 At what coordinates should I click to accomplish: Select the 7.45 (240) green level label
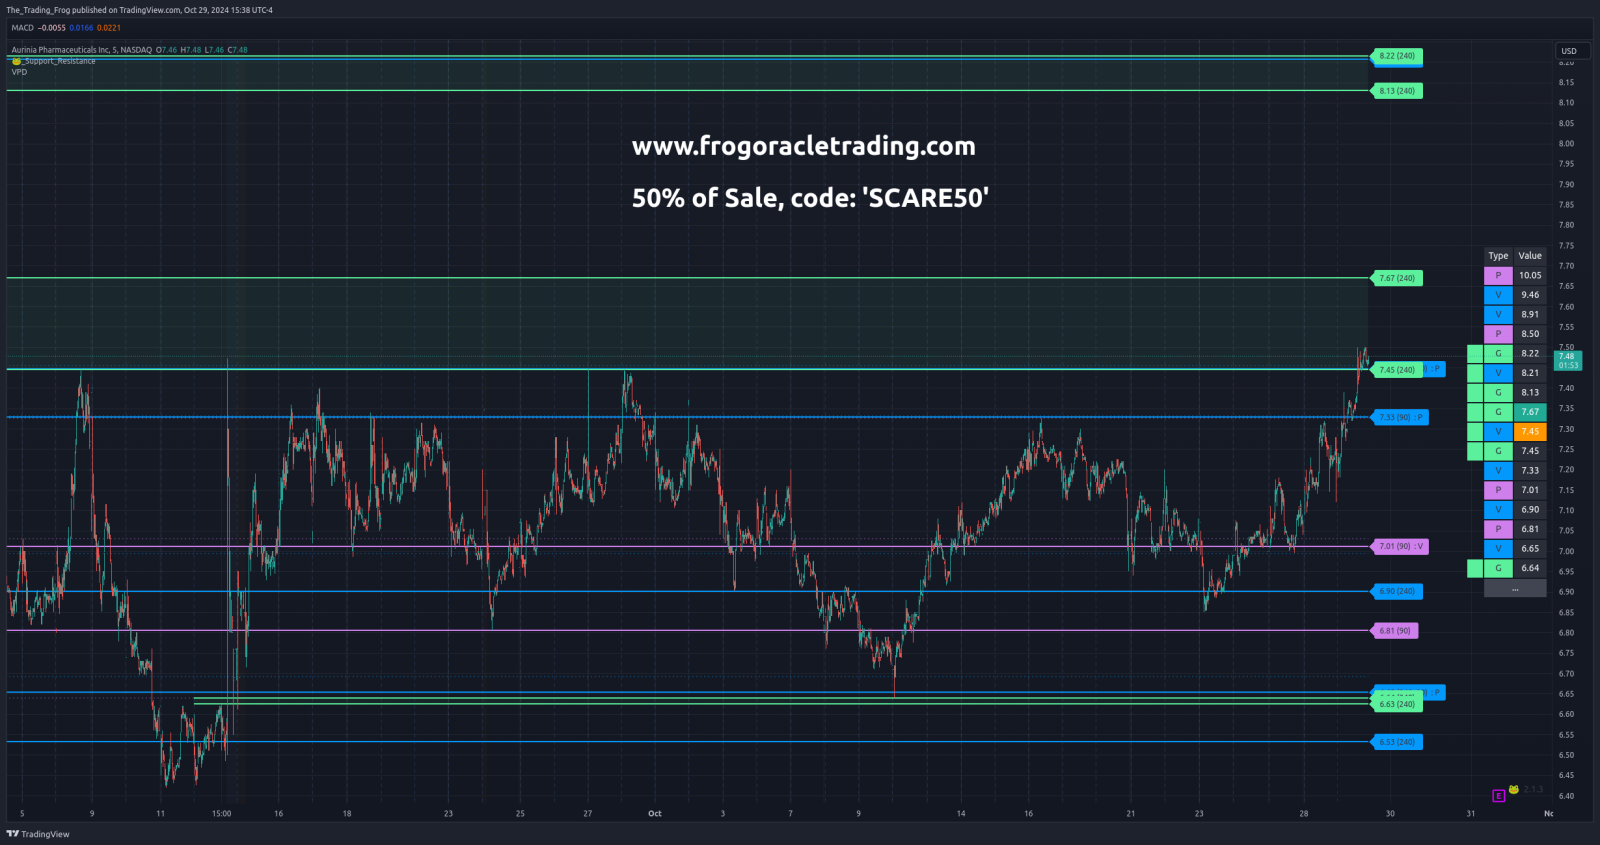pyautogui.click(x=1397, y=370)
